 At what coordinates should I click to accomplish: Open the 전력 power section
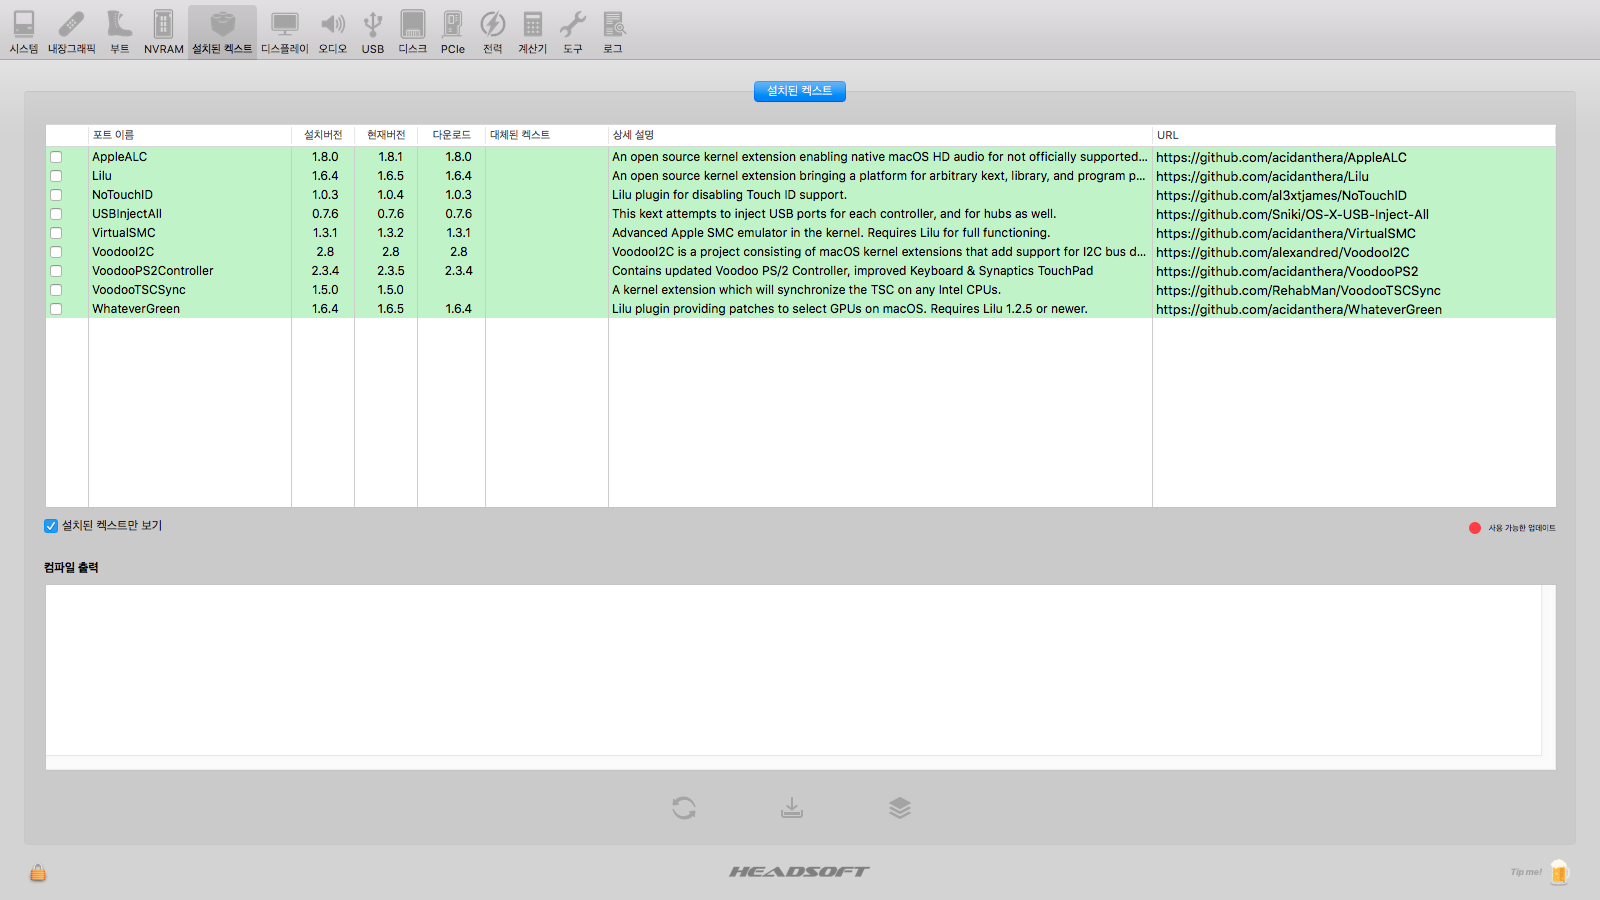(x=493, y=31)
